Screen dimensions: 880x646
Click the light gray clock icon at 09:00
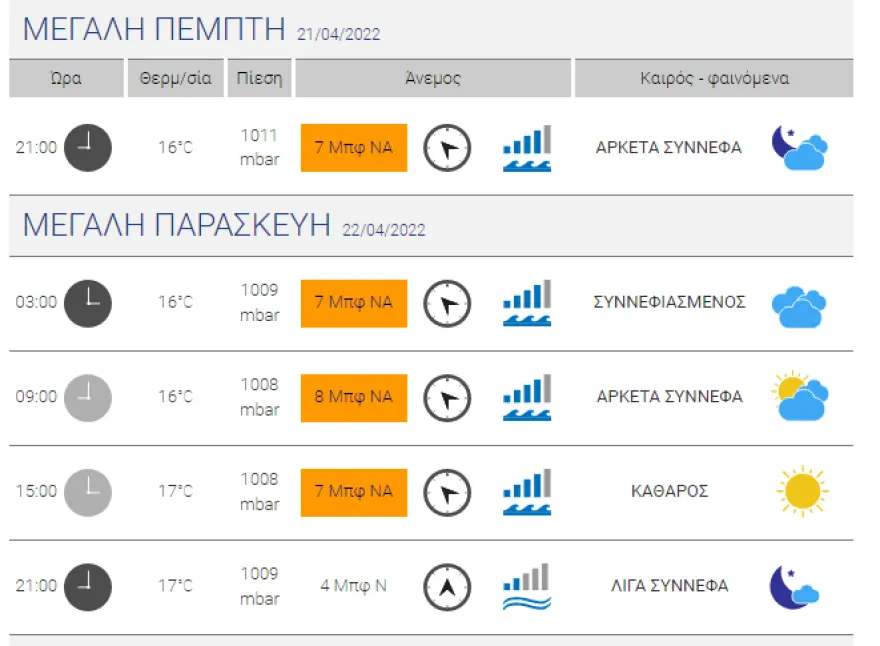tap(88, 397)
